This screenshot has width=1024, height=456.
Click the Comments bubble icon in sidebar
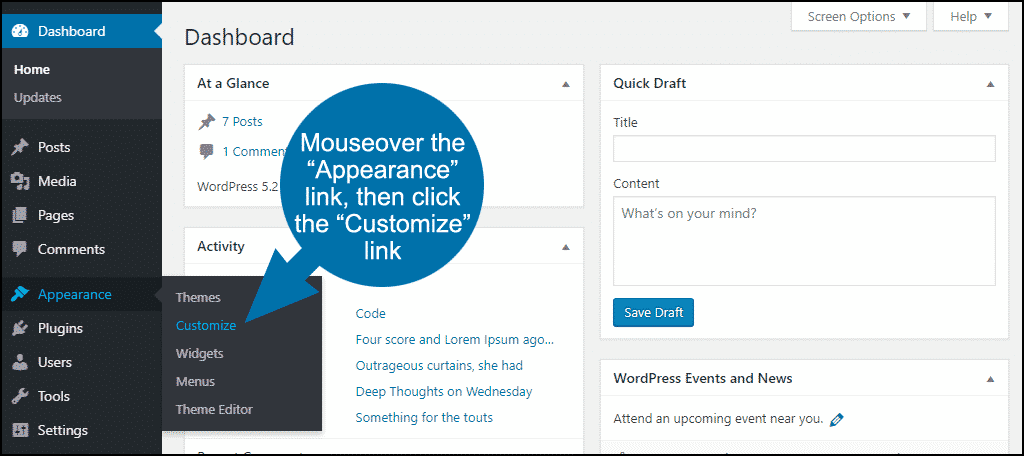[x=20, y=249]
